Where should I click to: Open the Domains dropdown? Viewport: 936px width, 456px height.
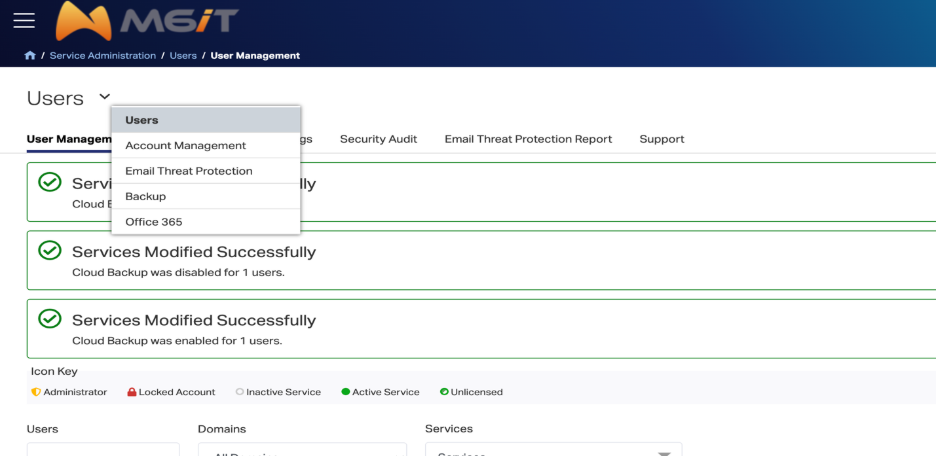point(303,449)
